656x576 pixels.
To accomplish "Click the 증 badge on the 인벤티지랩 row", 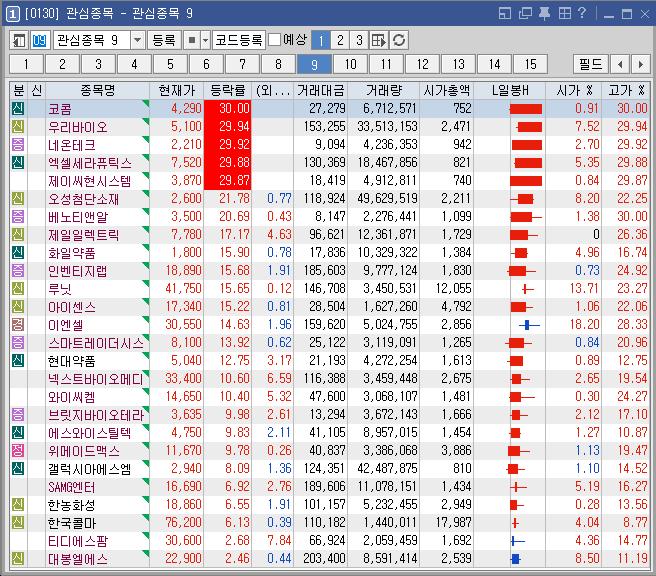I will click(x=18, y=270).
